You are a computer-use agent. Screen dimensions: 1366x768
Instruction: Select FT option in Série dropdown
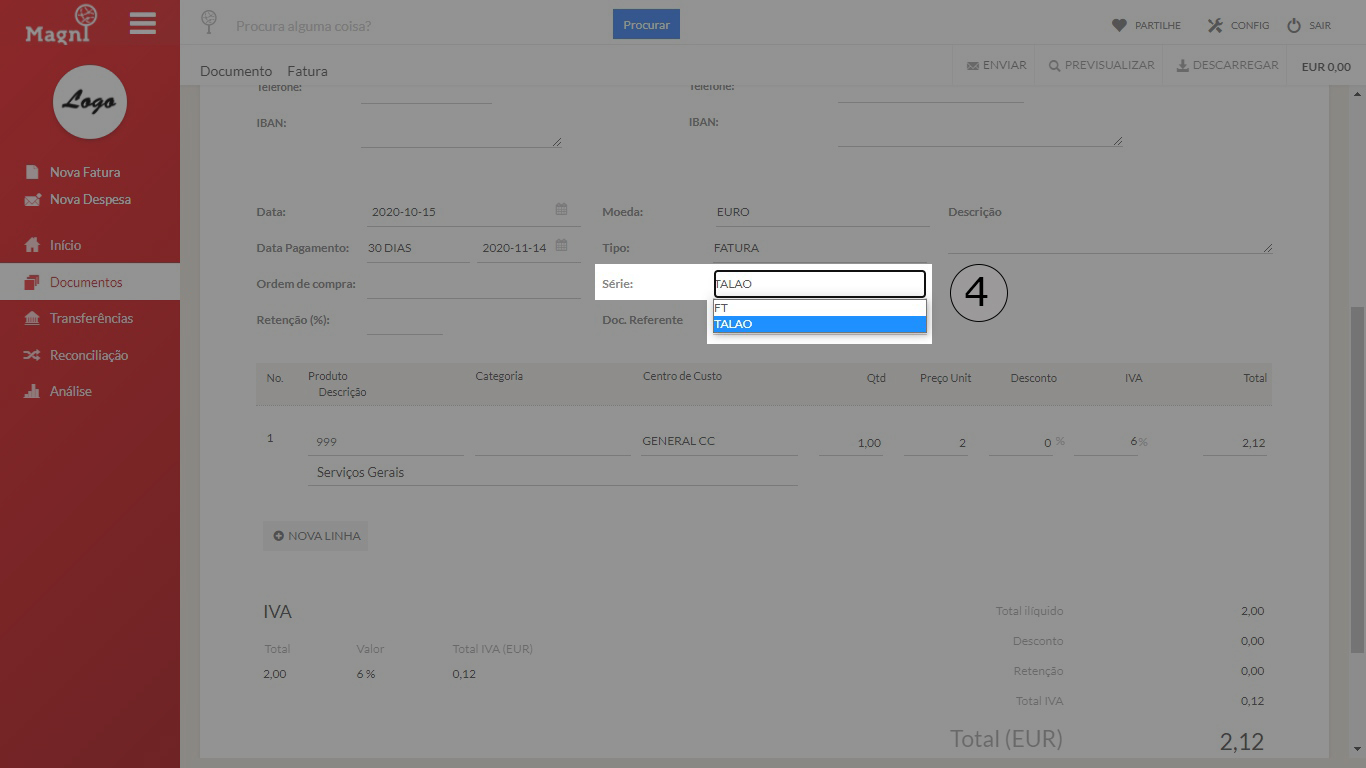click(819, 308)
